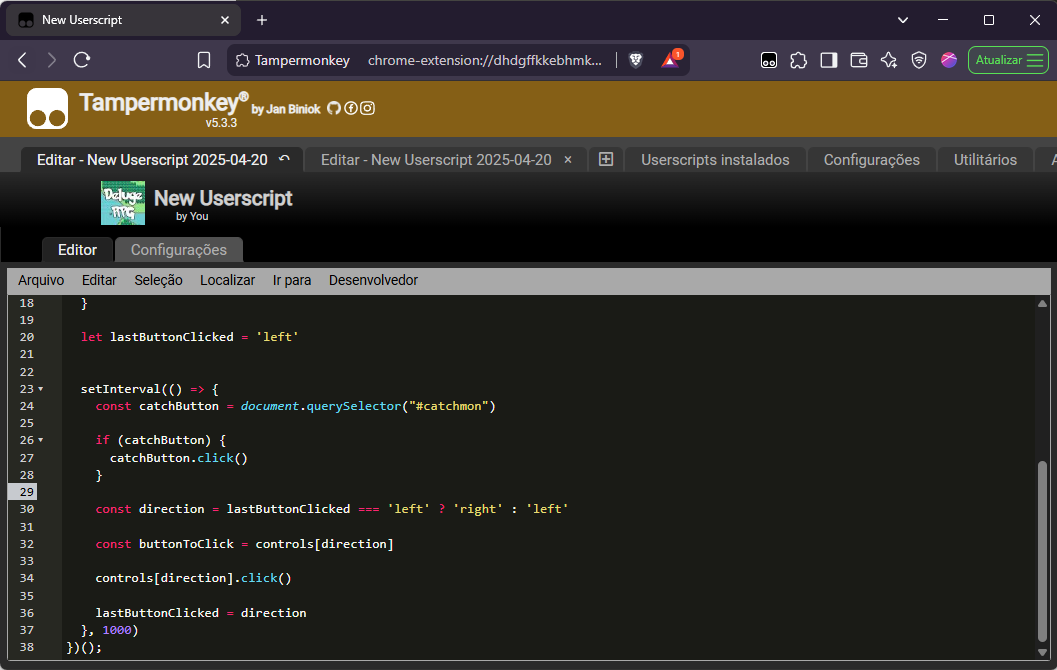Open the Desenvolvedor menu
The width and height of the screenshot is (1057, 670).
pyautogui.click(x=373, y=280)
